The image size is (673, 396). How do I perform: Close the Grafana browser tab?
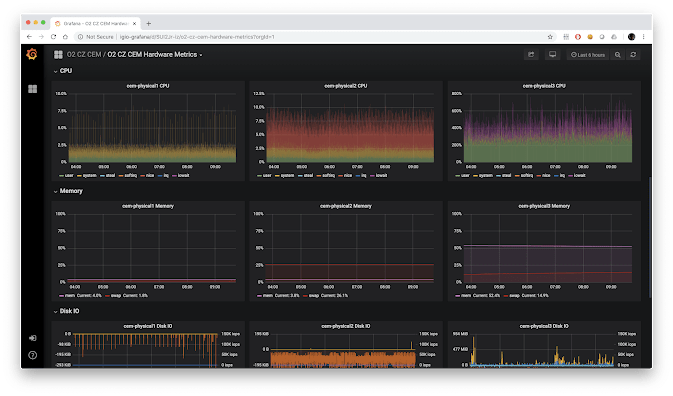pos(134,24)
